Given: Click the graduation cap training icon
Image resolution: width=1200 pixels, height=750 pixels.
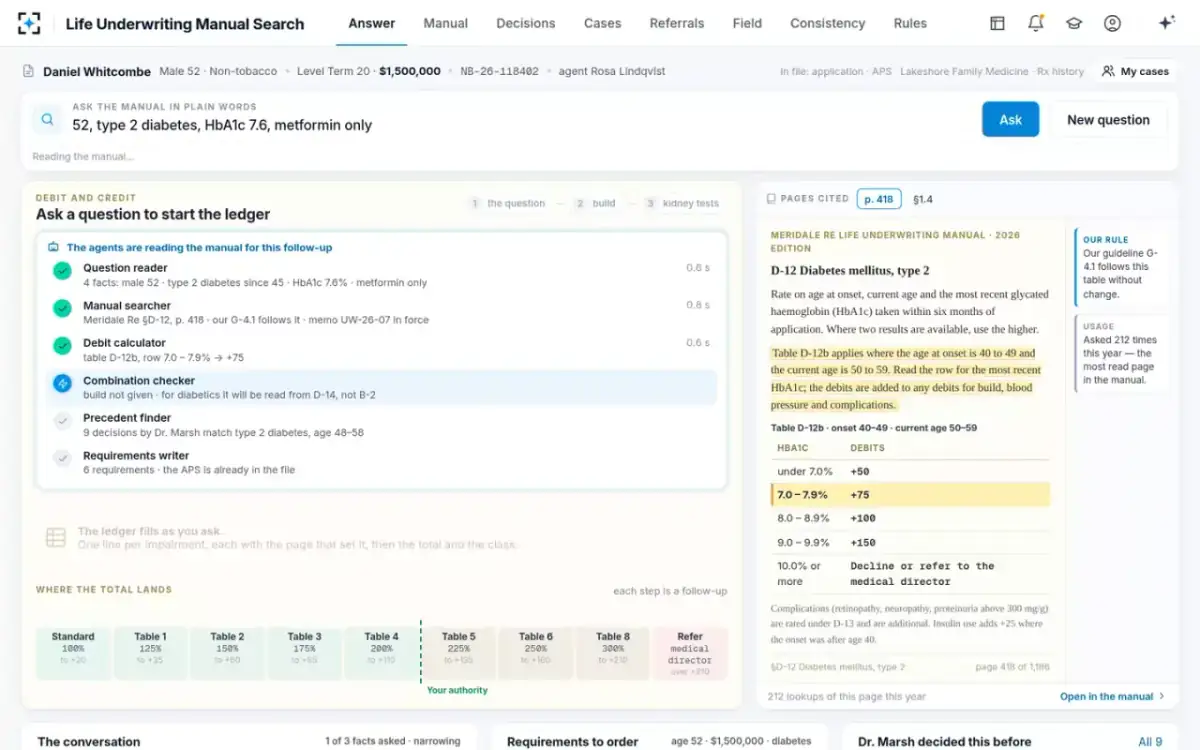Looking at the screenshot, I should [x=1074, y=23].
